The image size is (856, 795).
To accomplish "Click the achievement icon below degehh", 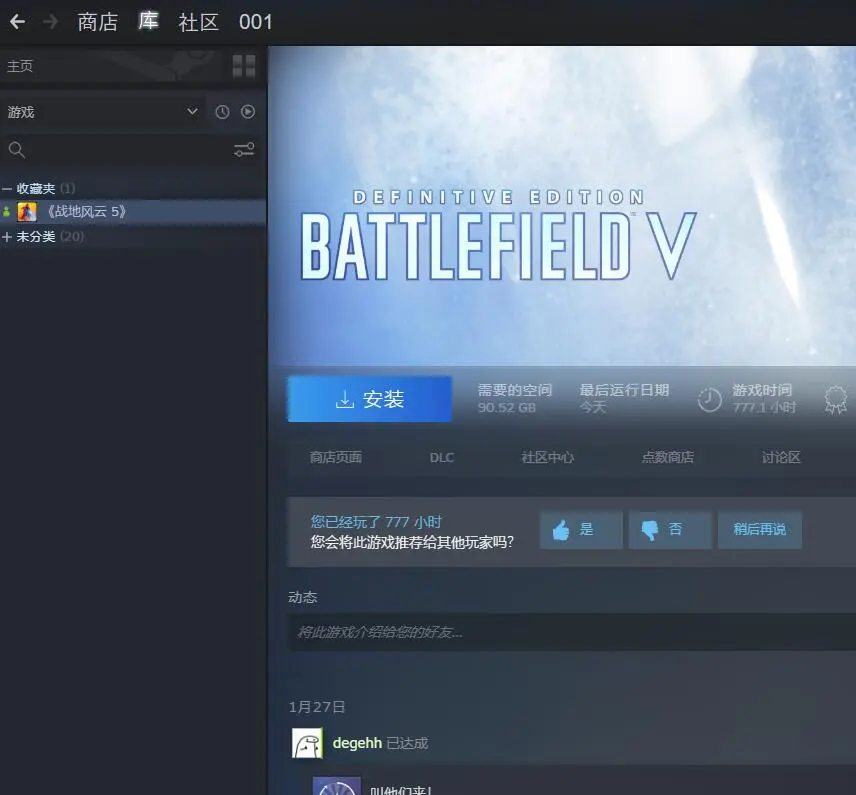I will tap(336, 786).
